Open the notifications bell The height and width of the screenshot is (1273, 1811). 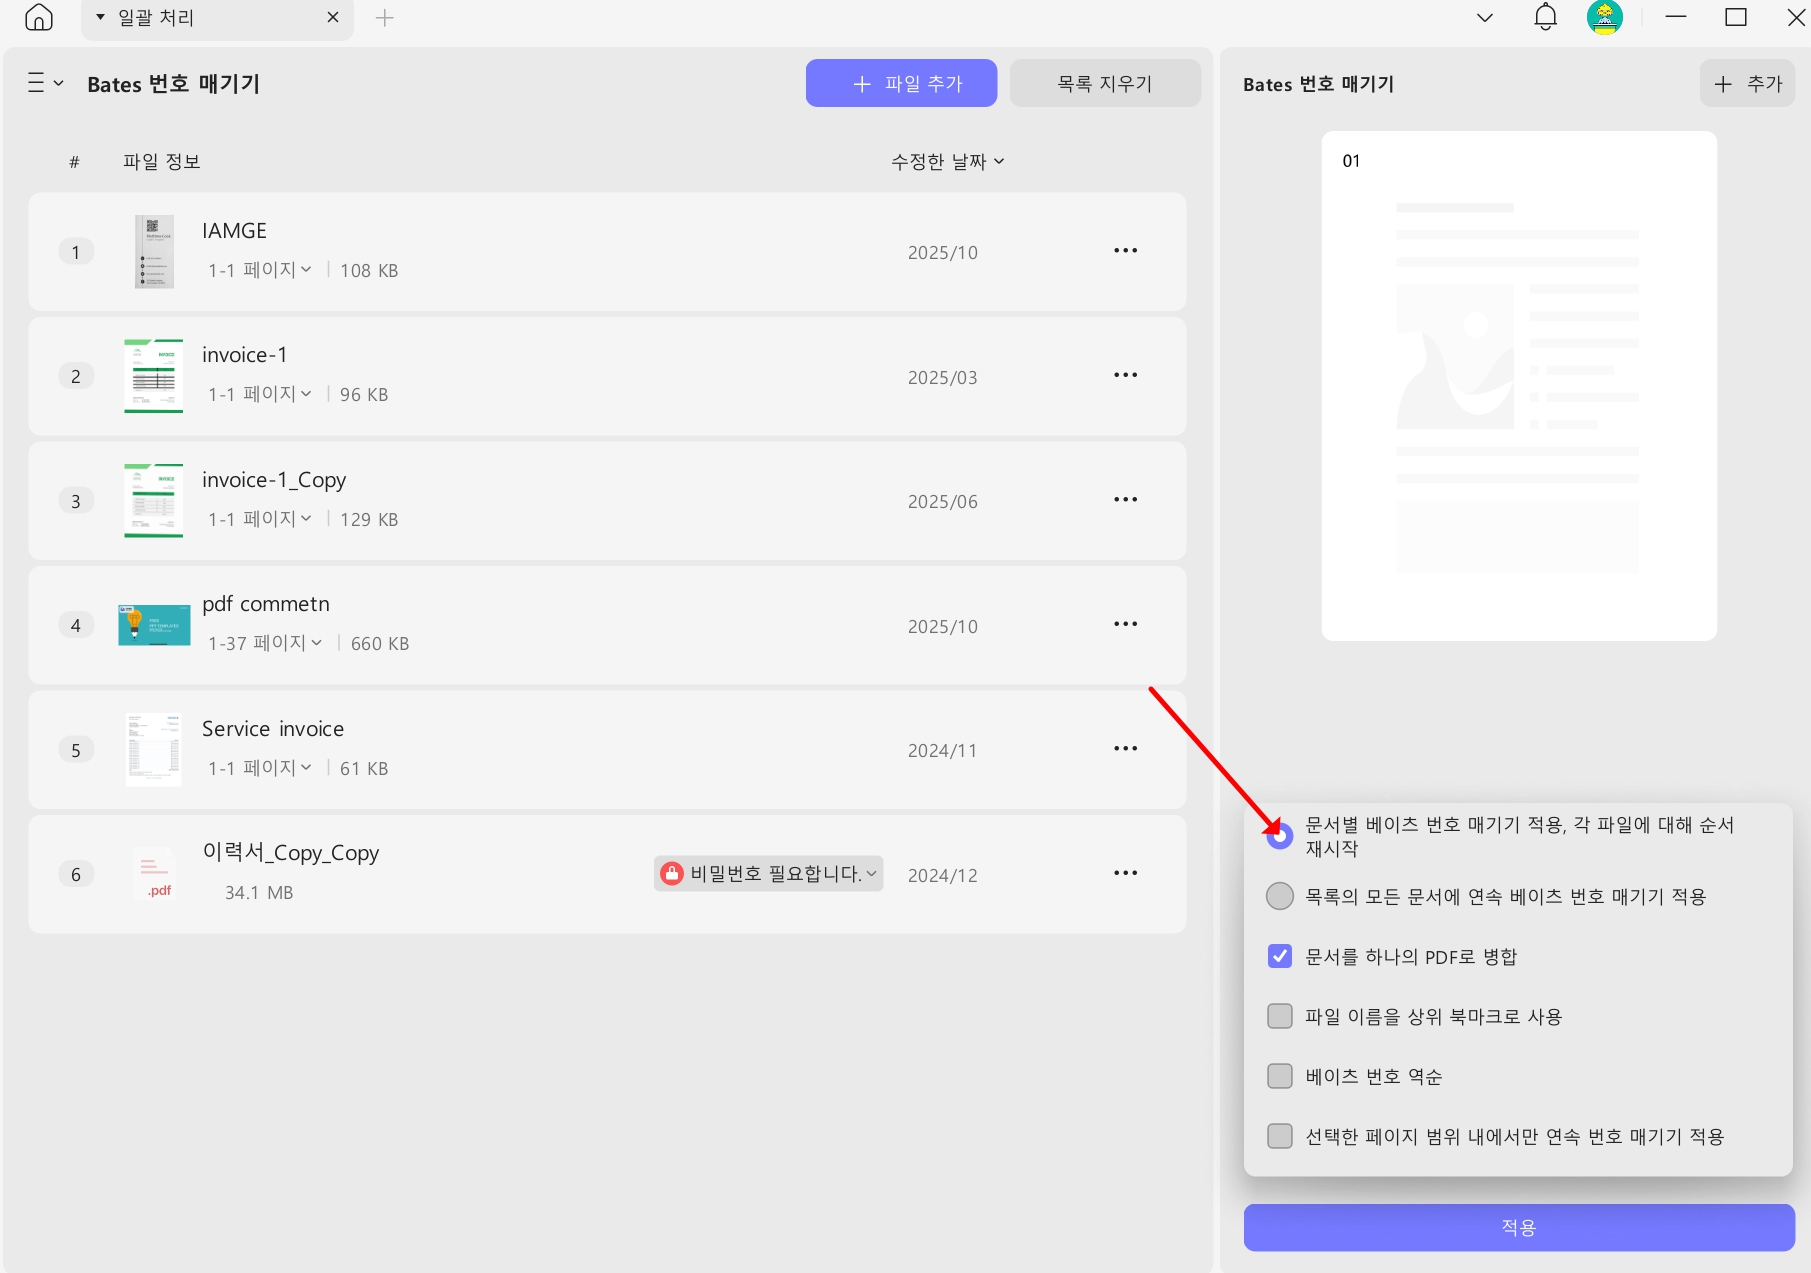1545,17
